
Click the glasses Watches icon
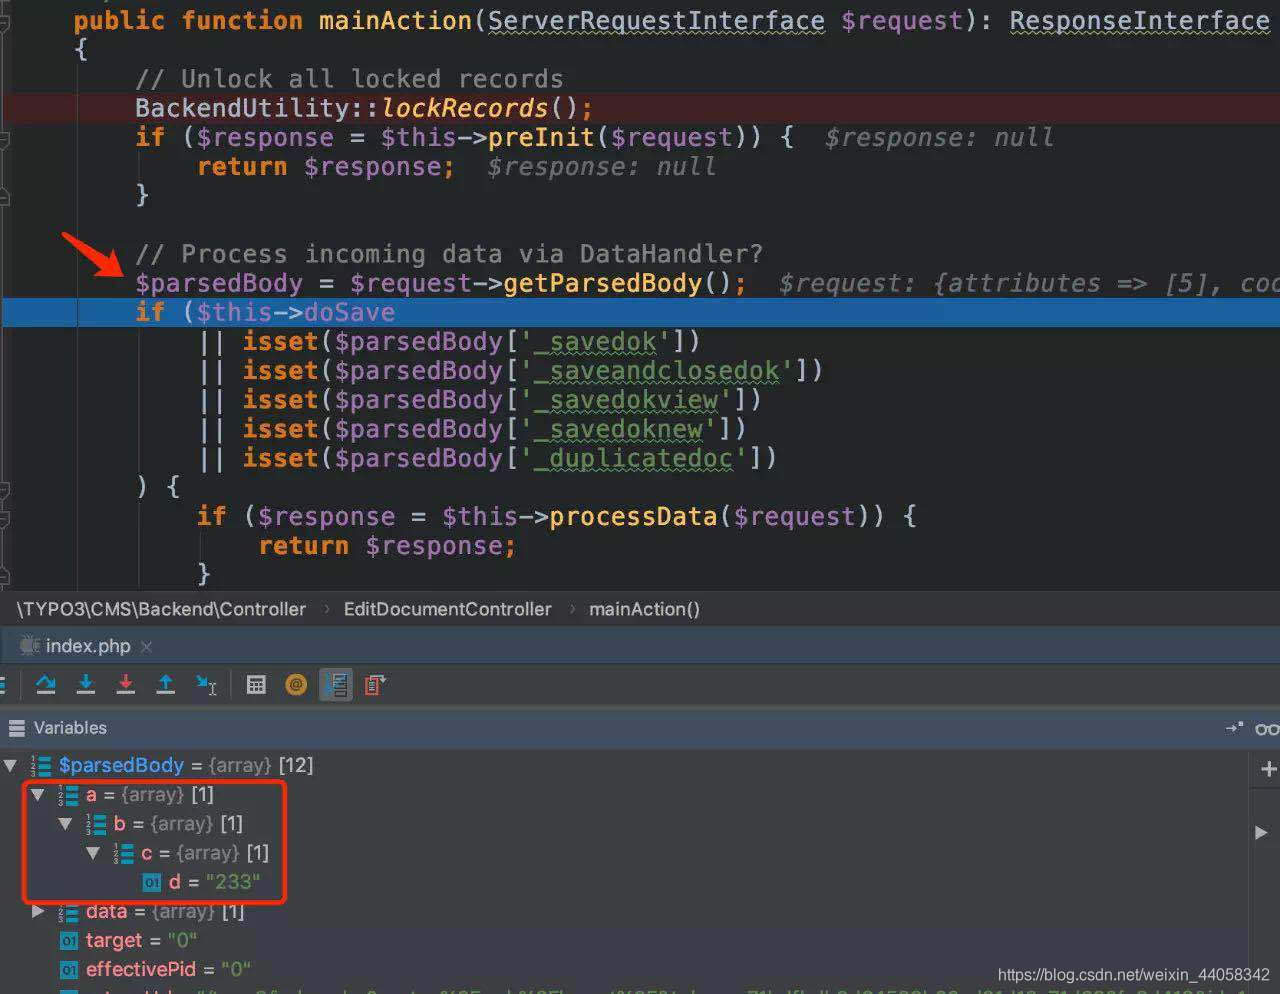tap(1267, 729)
